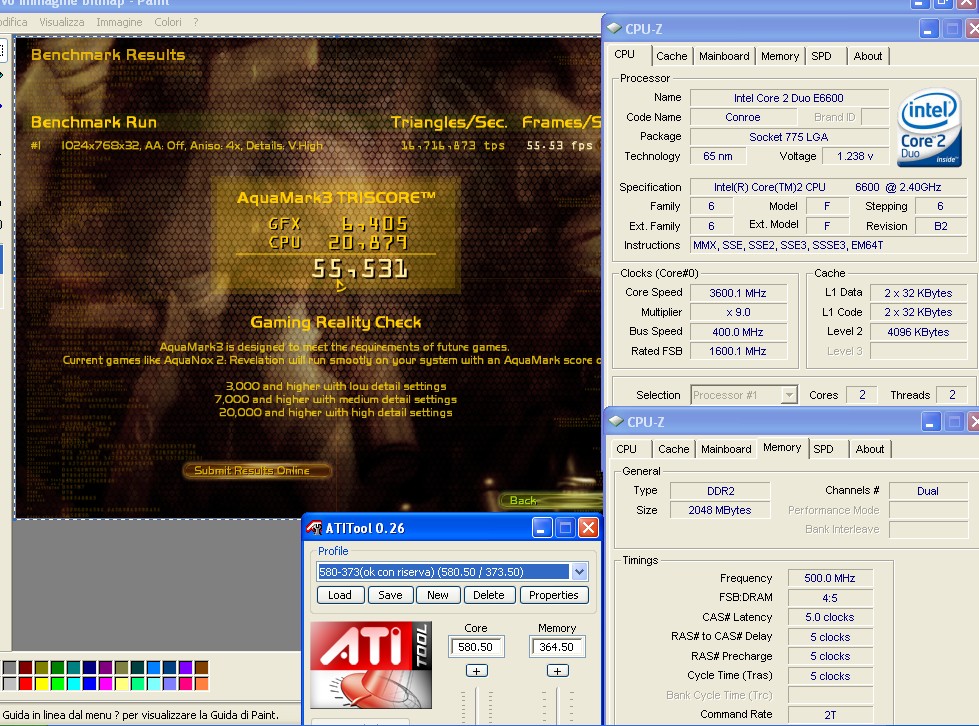The image size is (979, 726).
Task: Switch to Memory tab in top CPU-Z
Action: point(780,56)
